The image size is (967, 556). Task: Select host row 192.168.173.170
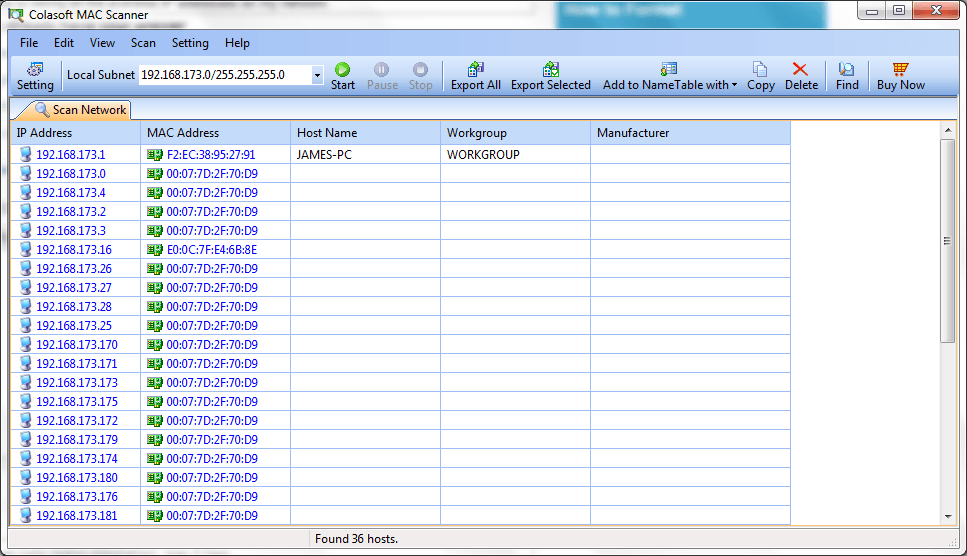coord(400,345)
